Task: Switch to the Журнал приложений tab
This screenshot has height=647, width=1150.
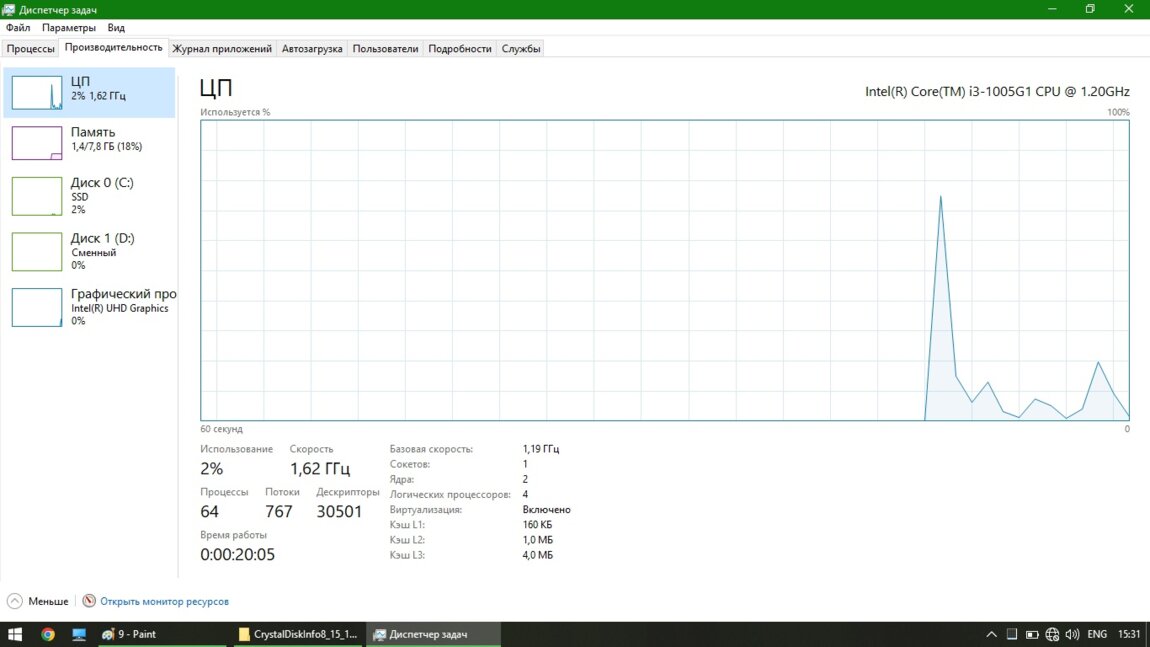Action: [222, 48]
